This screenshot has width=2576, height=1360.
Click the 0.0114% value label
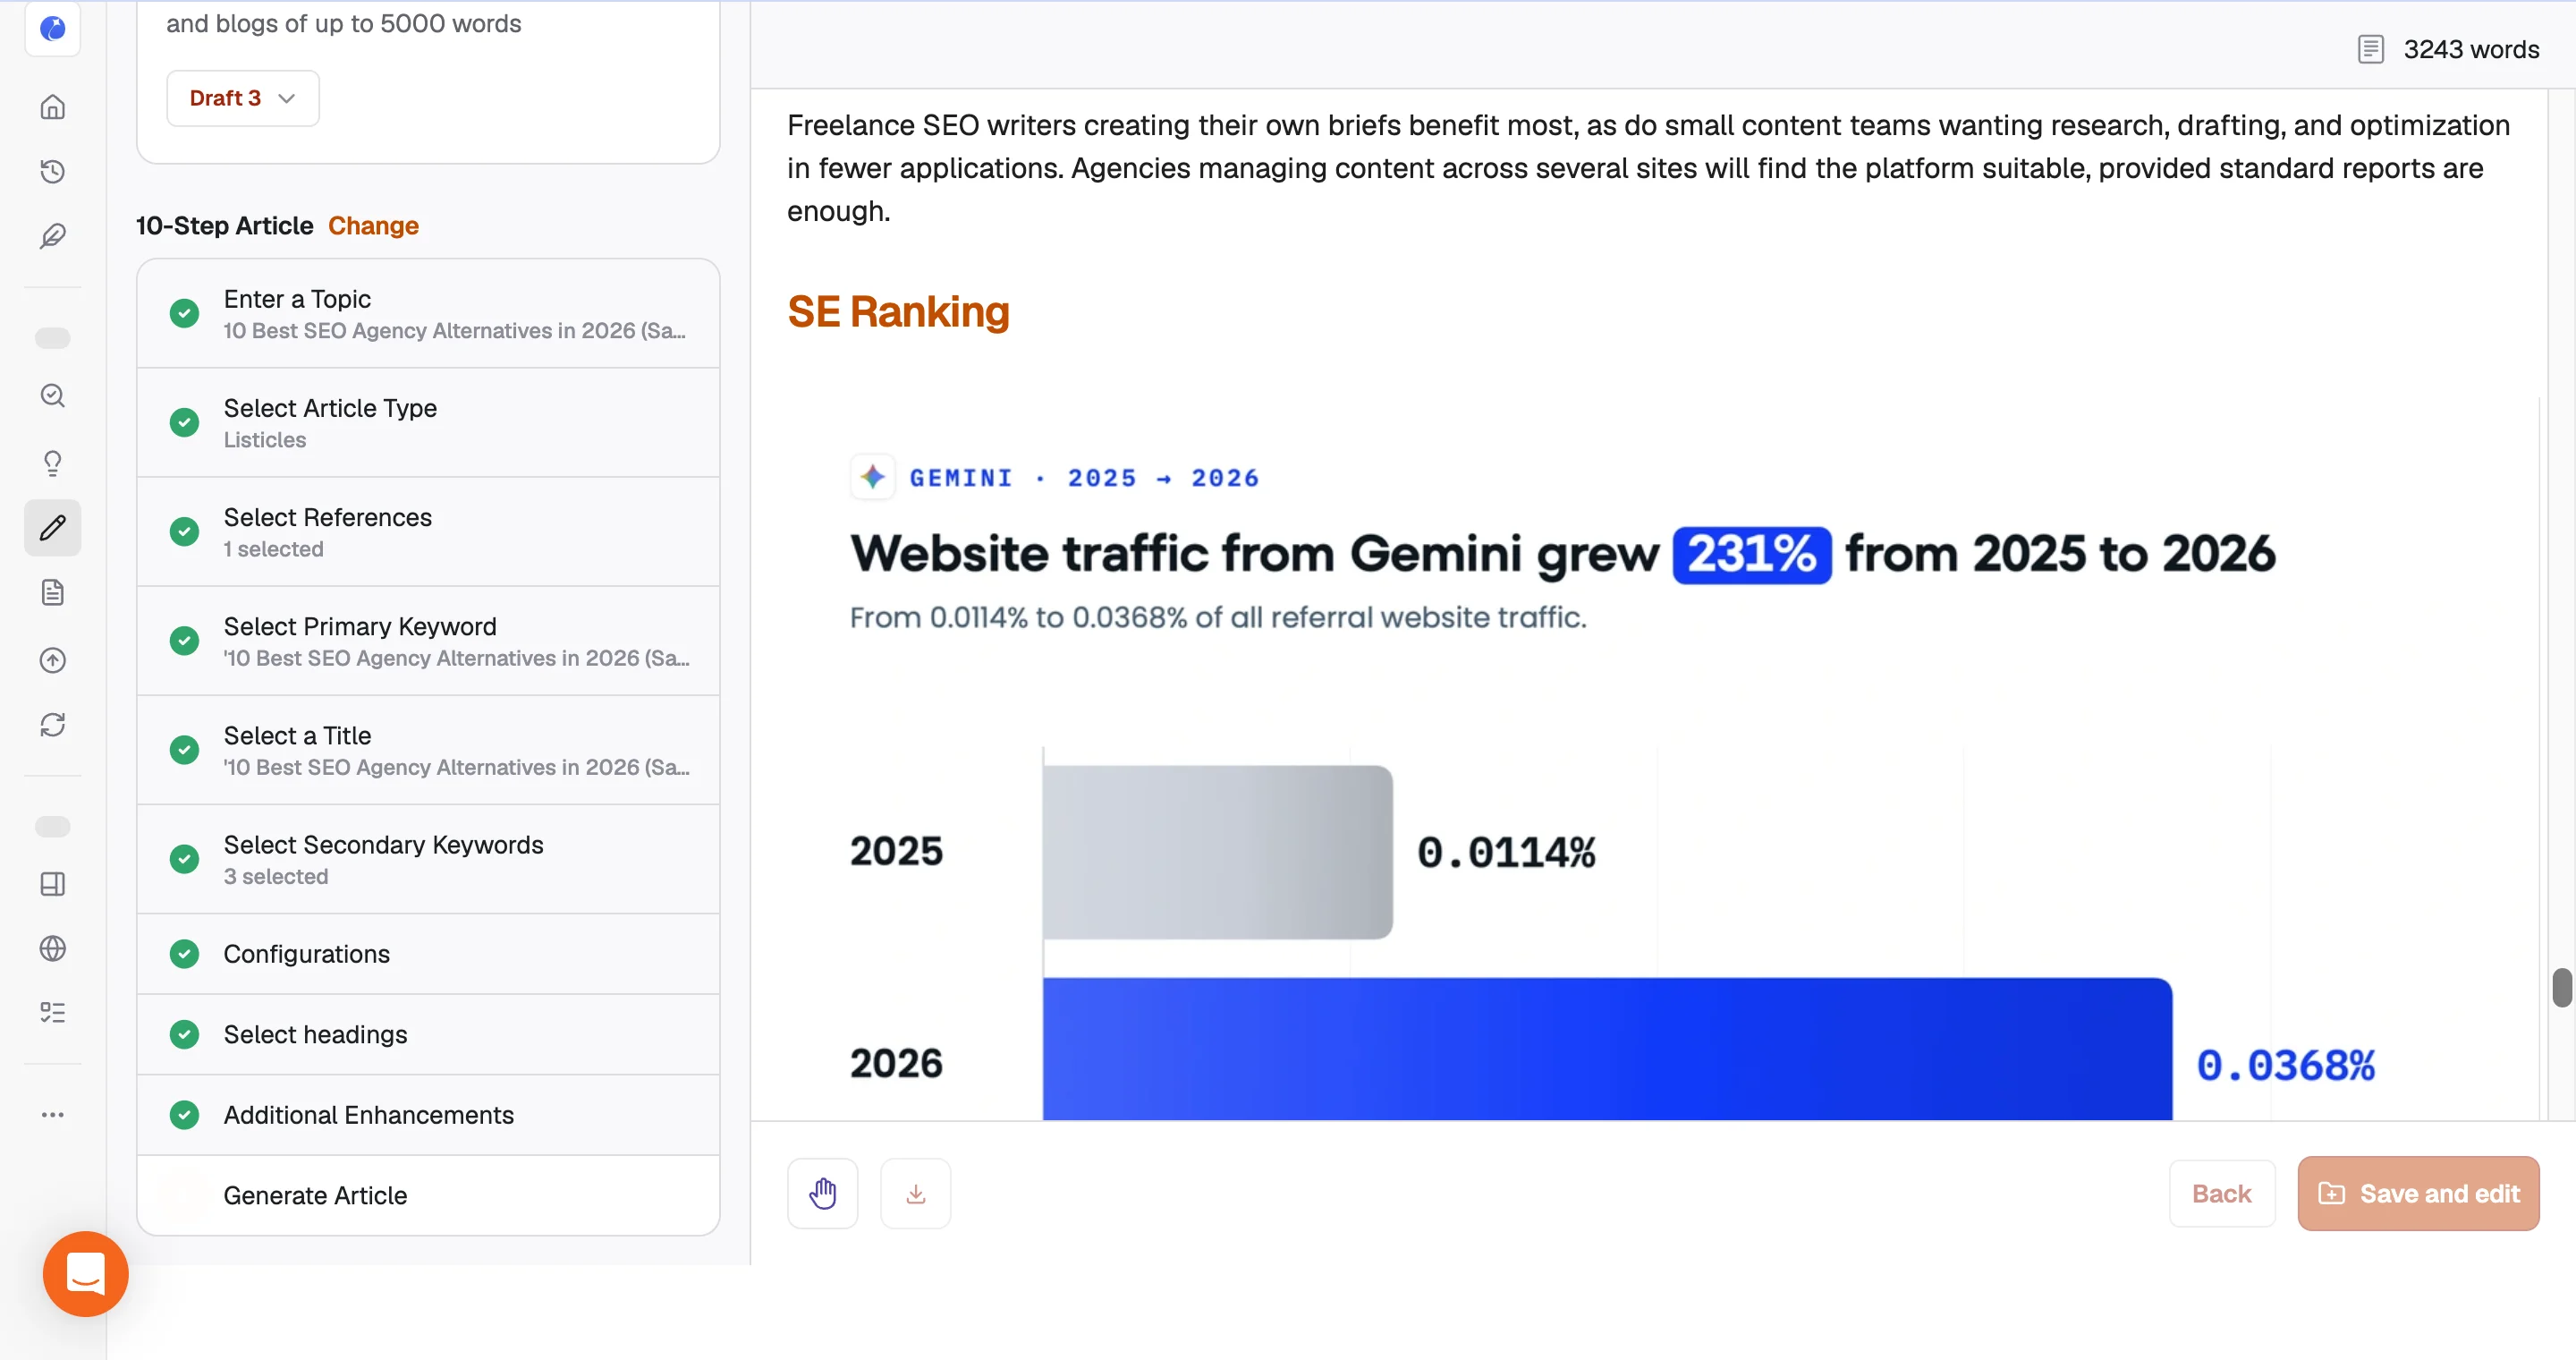(x=1506, y=853)
